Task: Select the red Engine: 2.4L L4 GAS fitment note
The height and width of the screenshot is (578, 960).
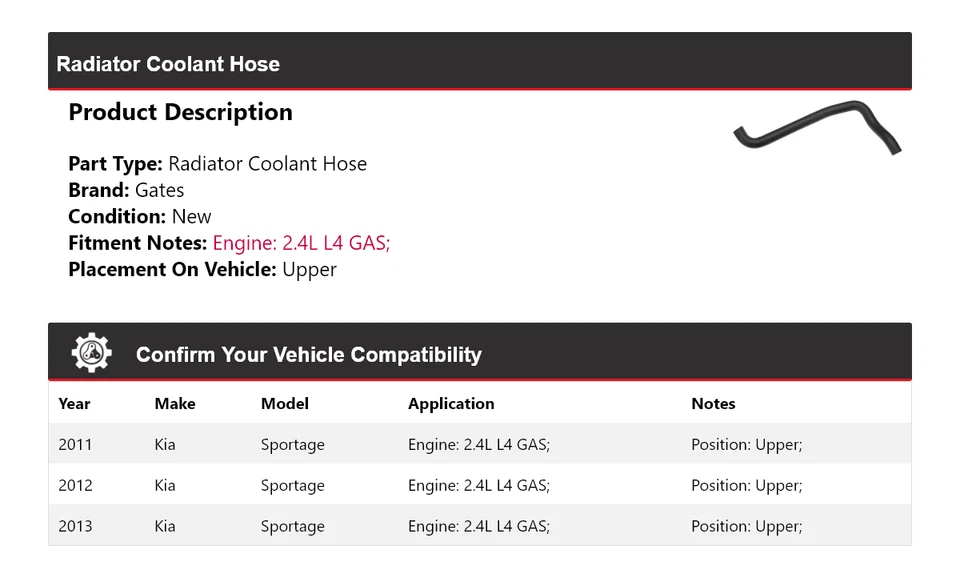Action: [x=301, y=243]
